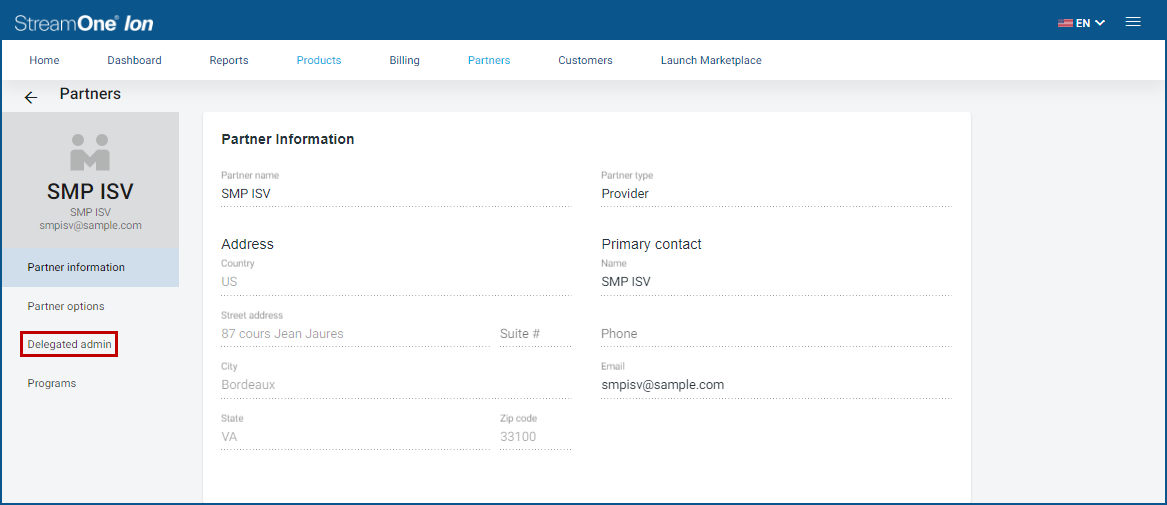Open the Products menu item
Image resolution: width=1167 pixels, height=505 pixels.
[319, 60]
